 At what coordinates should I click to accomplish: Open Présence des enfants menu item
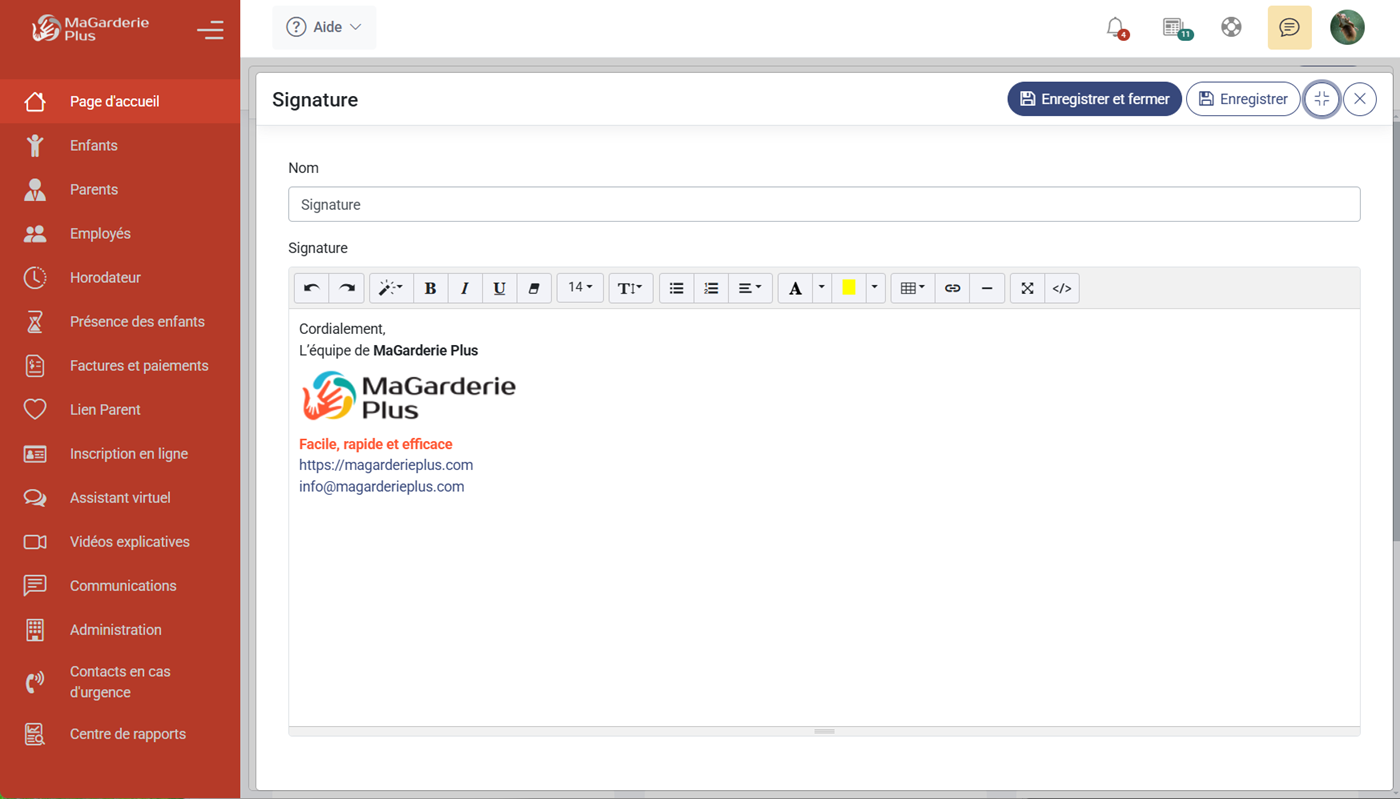(120, 321)
